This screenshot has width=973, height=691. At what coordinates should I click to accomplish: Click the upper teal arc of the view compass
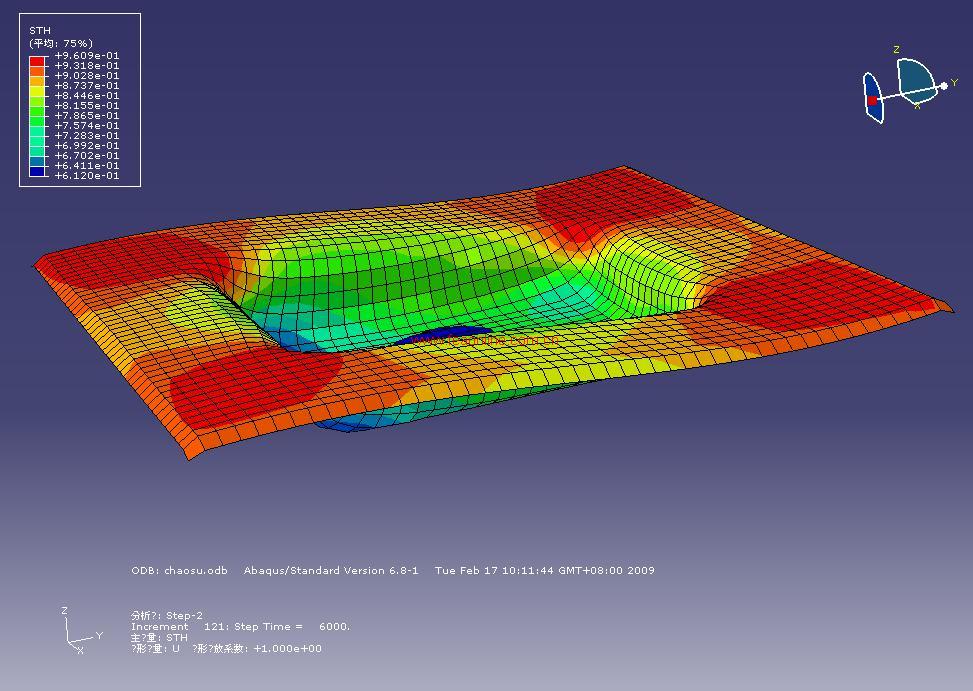coord(914,75)
